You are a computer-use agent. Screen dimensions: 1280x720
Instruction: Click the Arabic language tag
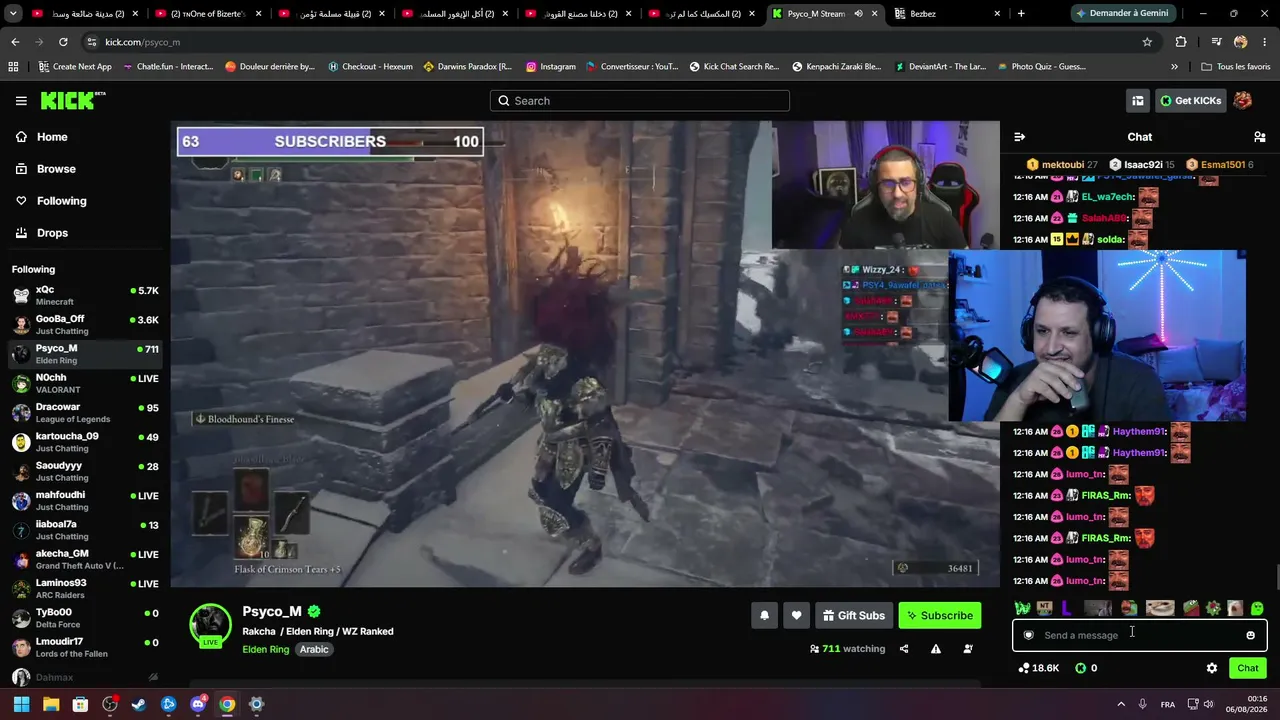coord(314,650)
